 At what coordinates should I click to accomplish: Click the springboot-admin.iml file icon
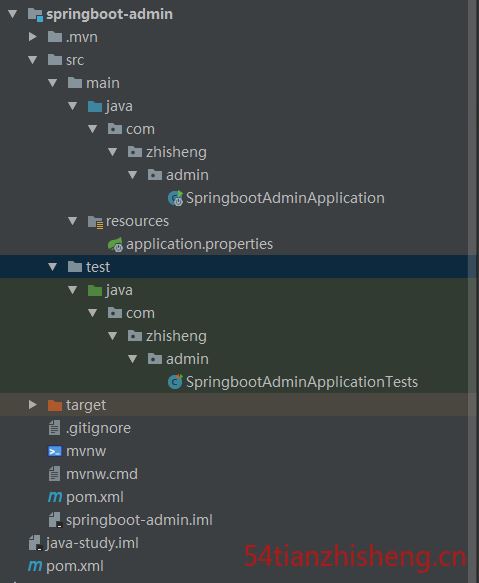click(x=55, y=520)
